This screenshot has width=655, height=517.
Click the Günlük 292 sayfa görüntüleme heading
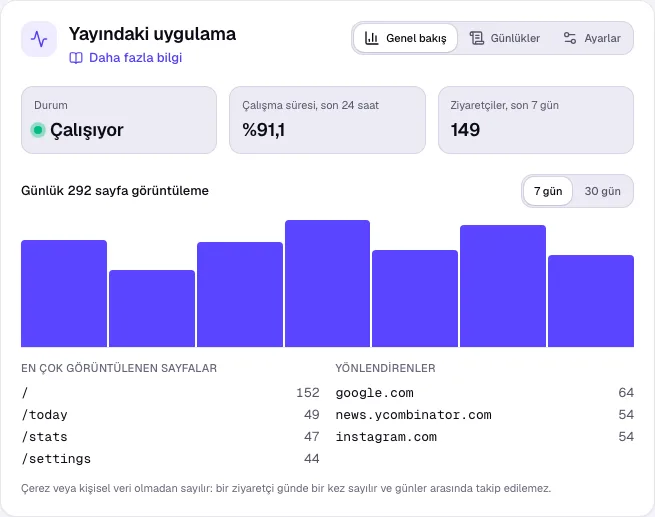tap(115, 191)
